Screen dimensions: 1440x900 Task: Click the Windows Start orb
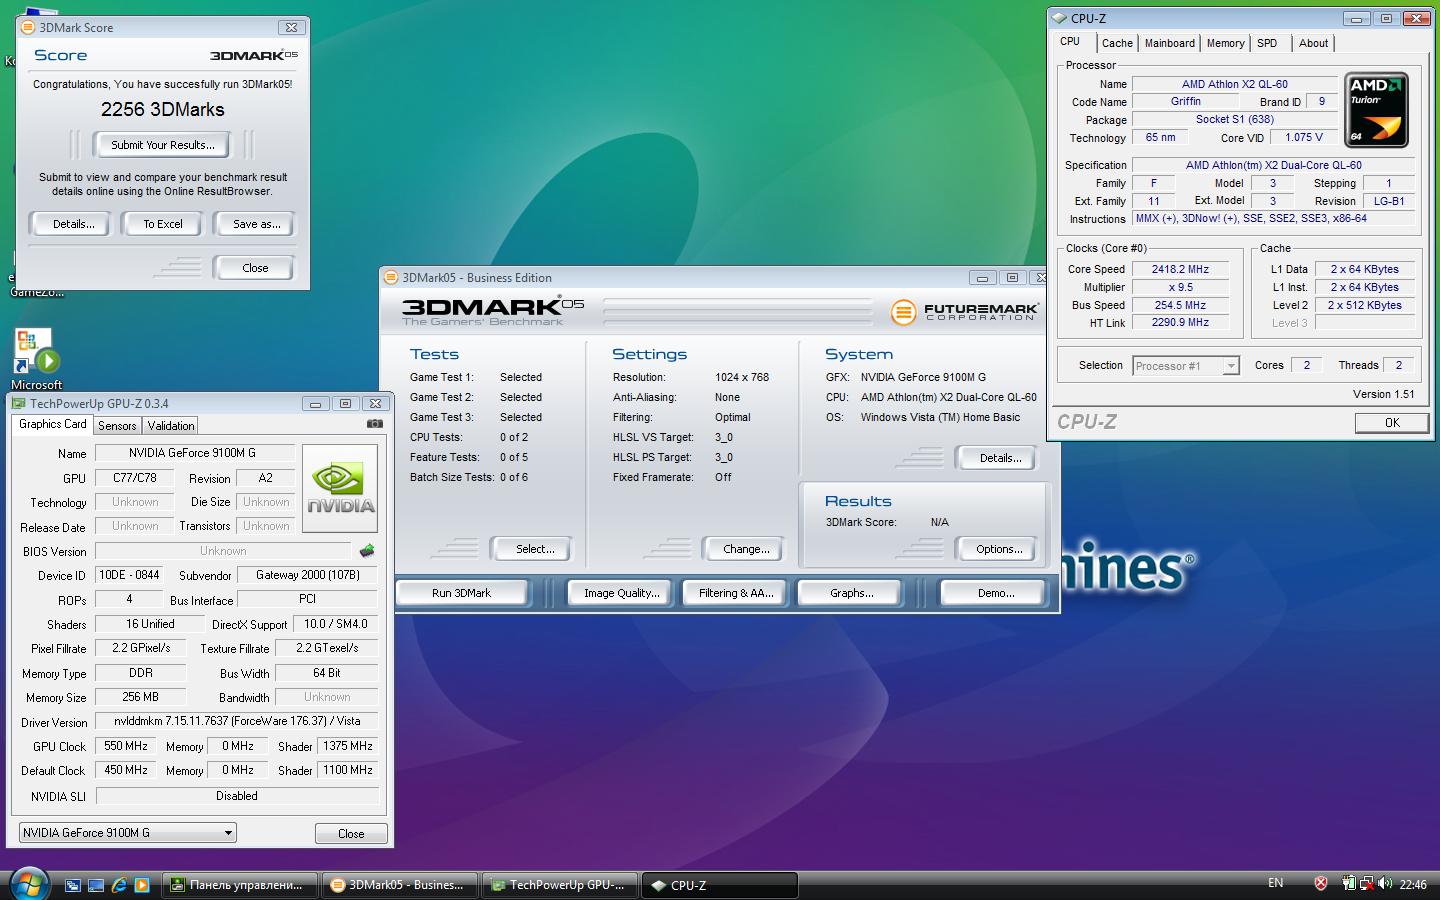28,884
